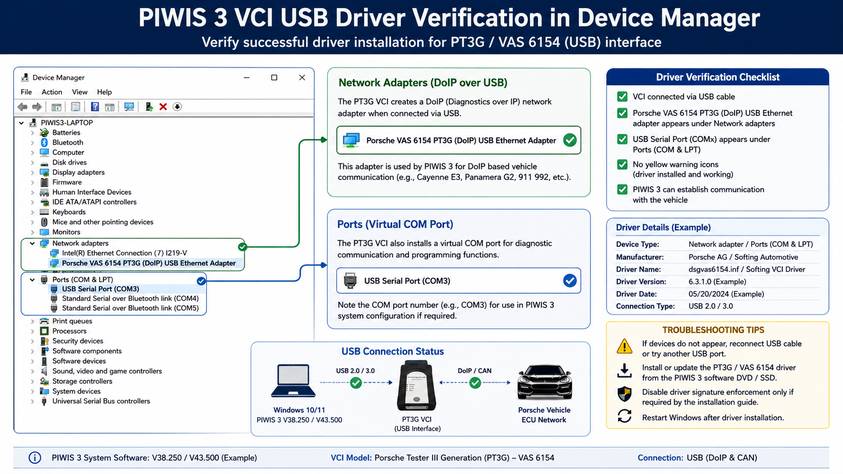Click the Storage controllers icon
843x474 pixels.
44,382
